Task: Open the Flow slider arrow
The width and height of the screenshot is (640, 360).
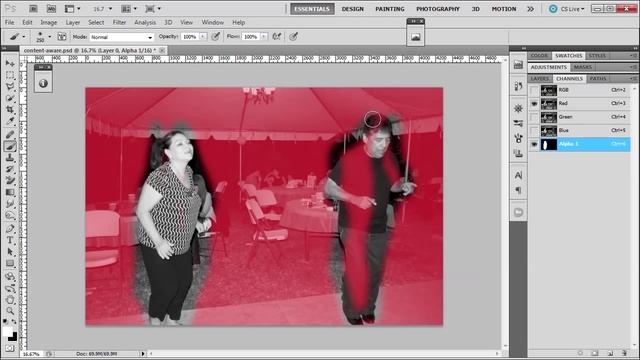Action: 264,37
